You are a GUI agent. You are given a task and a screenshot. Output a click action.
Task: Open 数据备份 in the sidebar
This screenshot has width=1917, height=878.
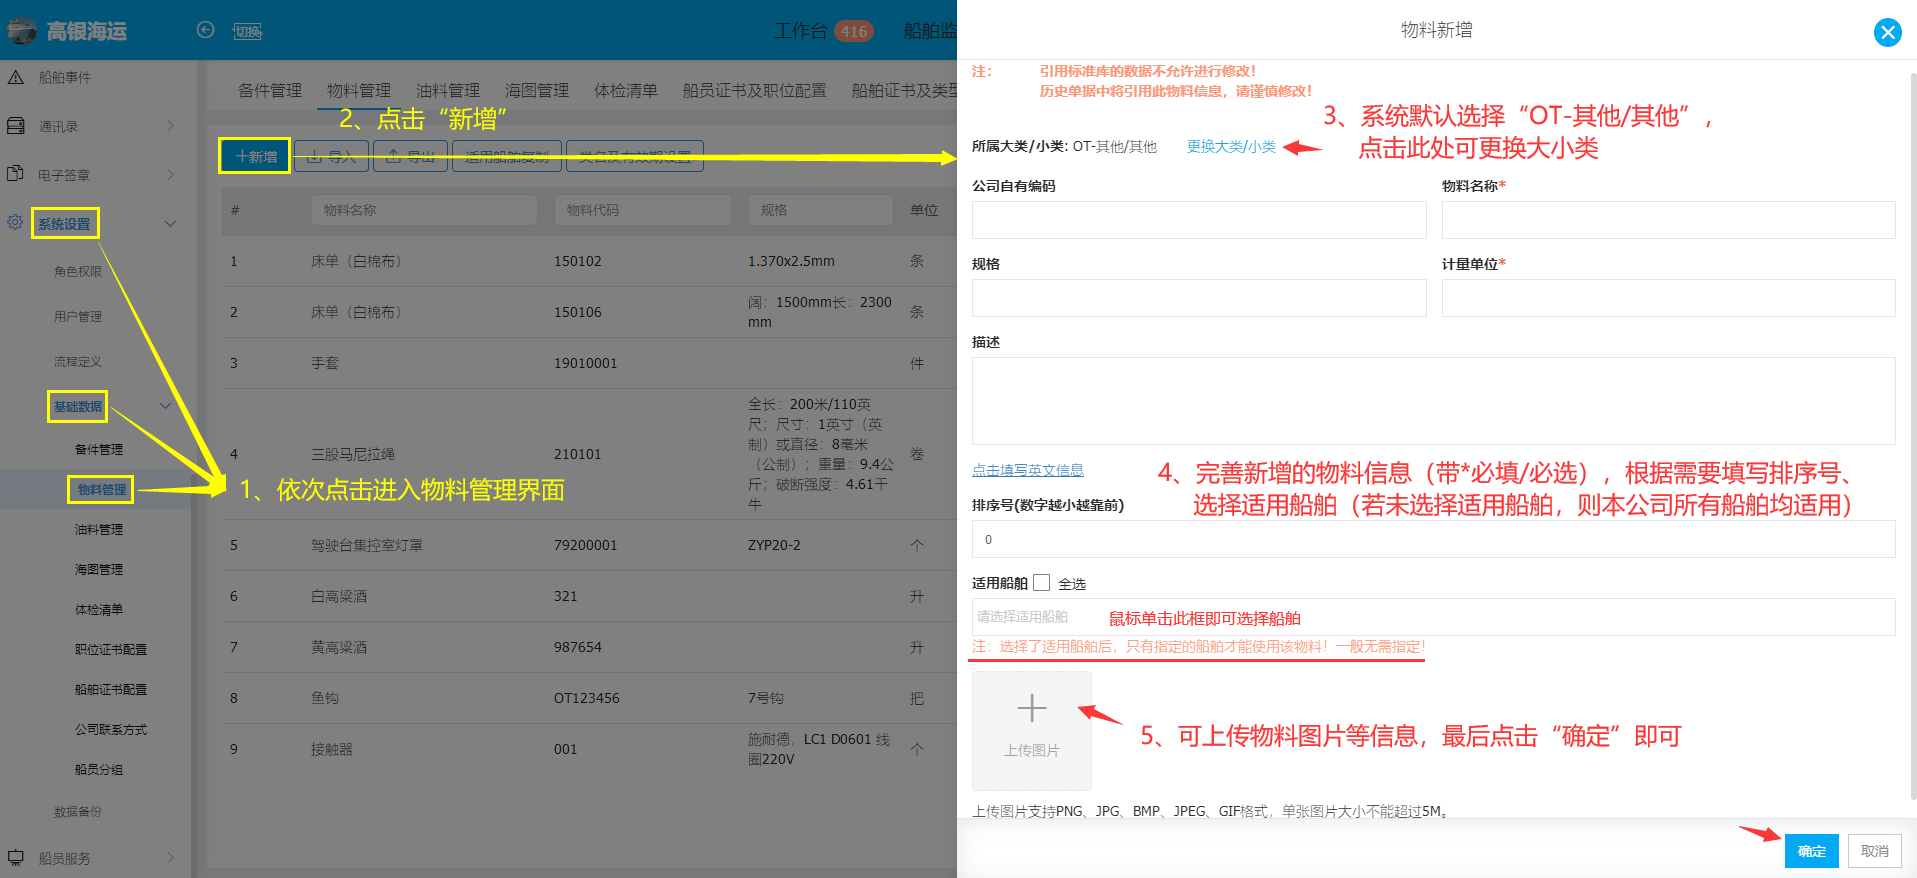click(78, 812)
